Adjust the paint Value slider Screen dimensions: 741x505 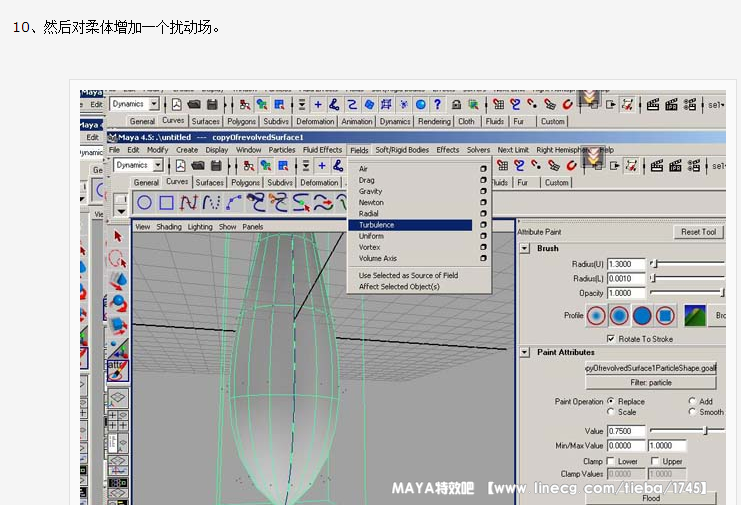pos(705,430)
